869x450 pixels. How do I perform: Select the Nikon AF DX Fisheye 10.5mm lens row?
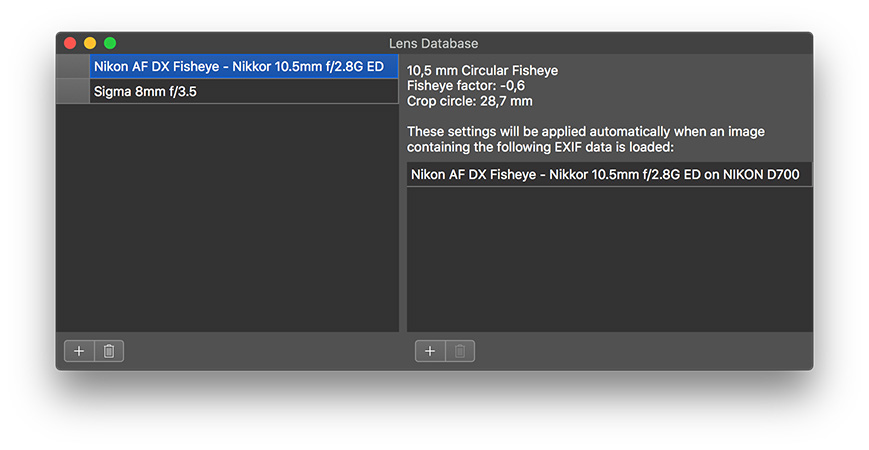click(x=244, y=67)
